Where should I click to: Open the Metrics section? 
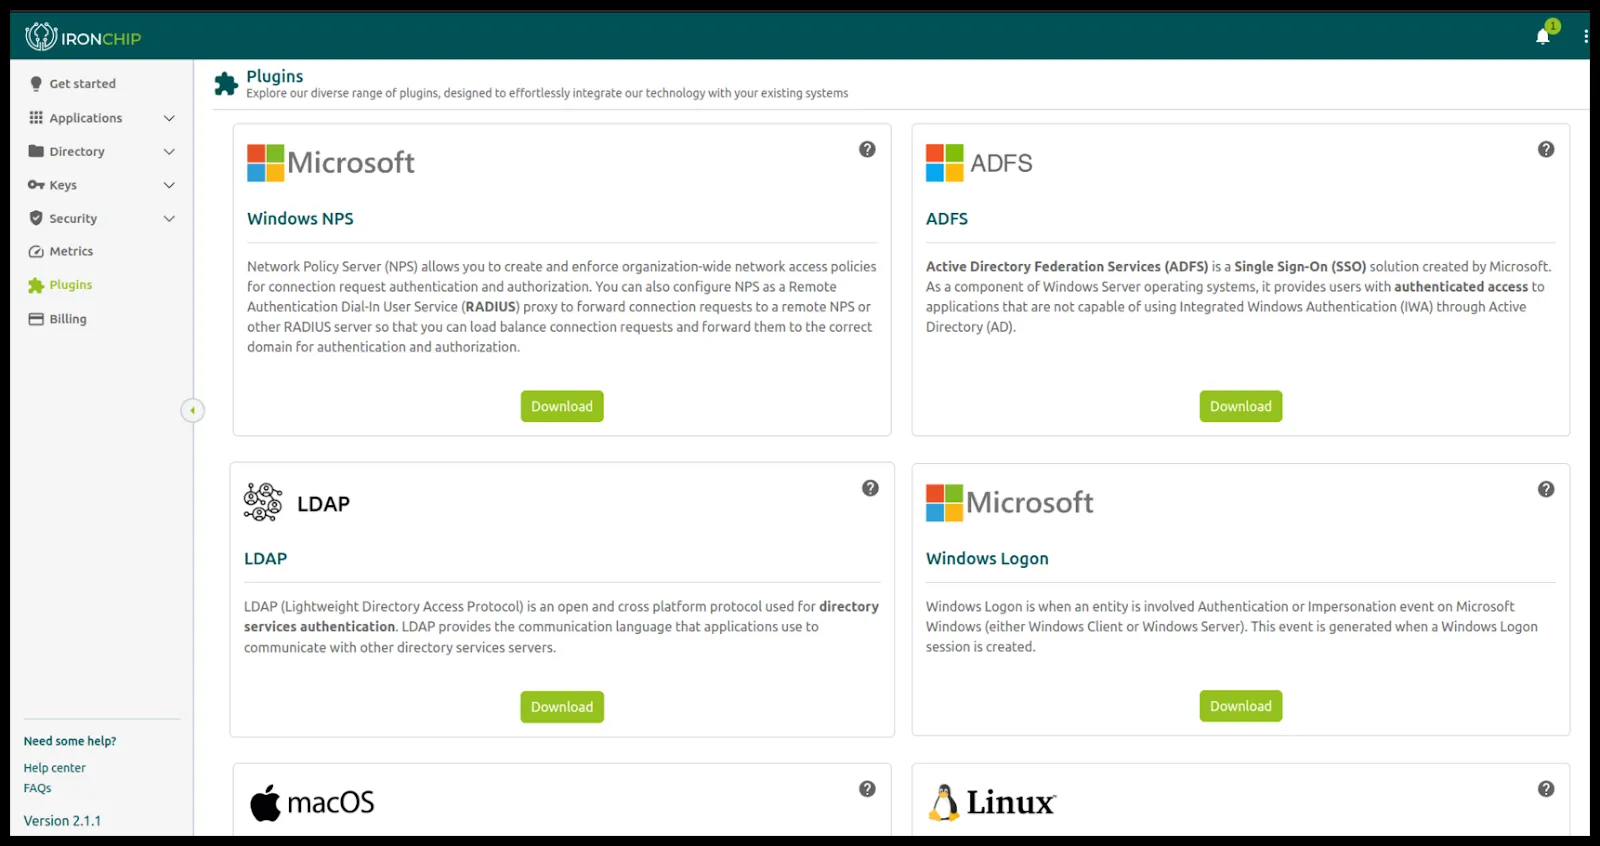coord(71,252)
